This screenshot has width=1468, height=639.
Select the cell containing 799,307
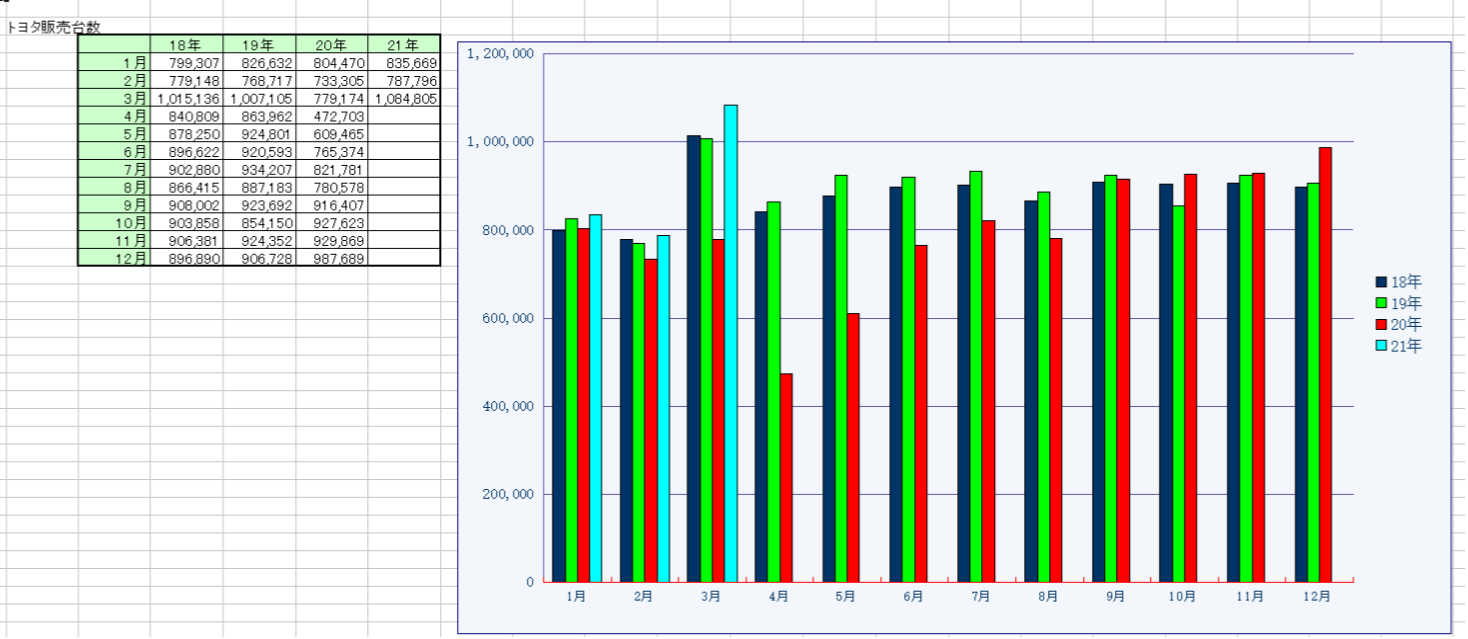click(186, 63)
